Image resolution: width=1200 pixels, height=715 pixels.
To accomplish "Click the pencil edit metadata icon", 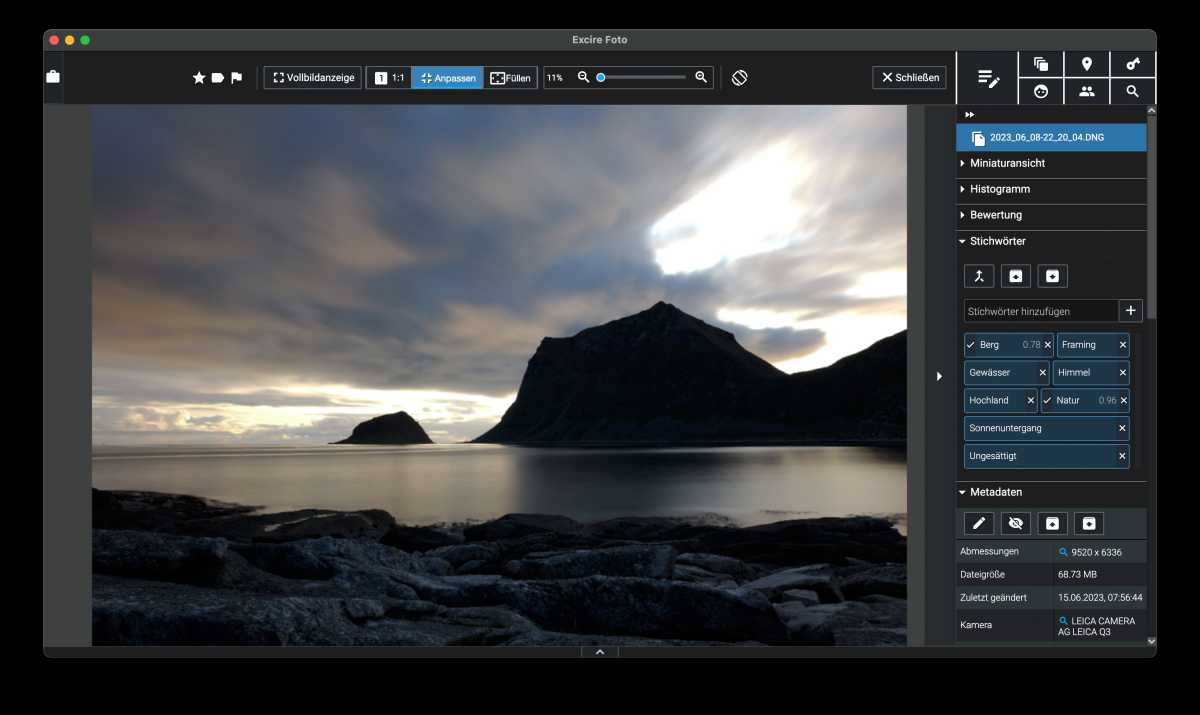I will 979,523.
